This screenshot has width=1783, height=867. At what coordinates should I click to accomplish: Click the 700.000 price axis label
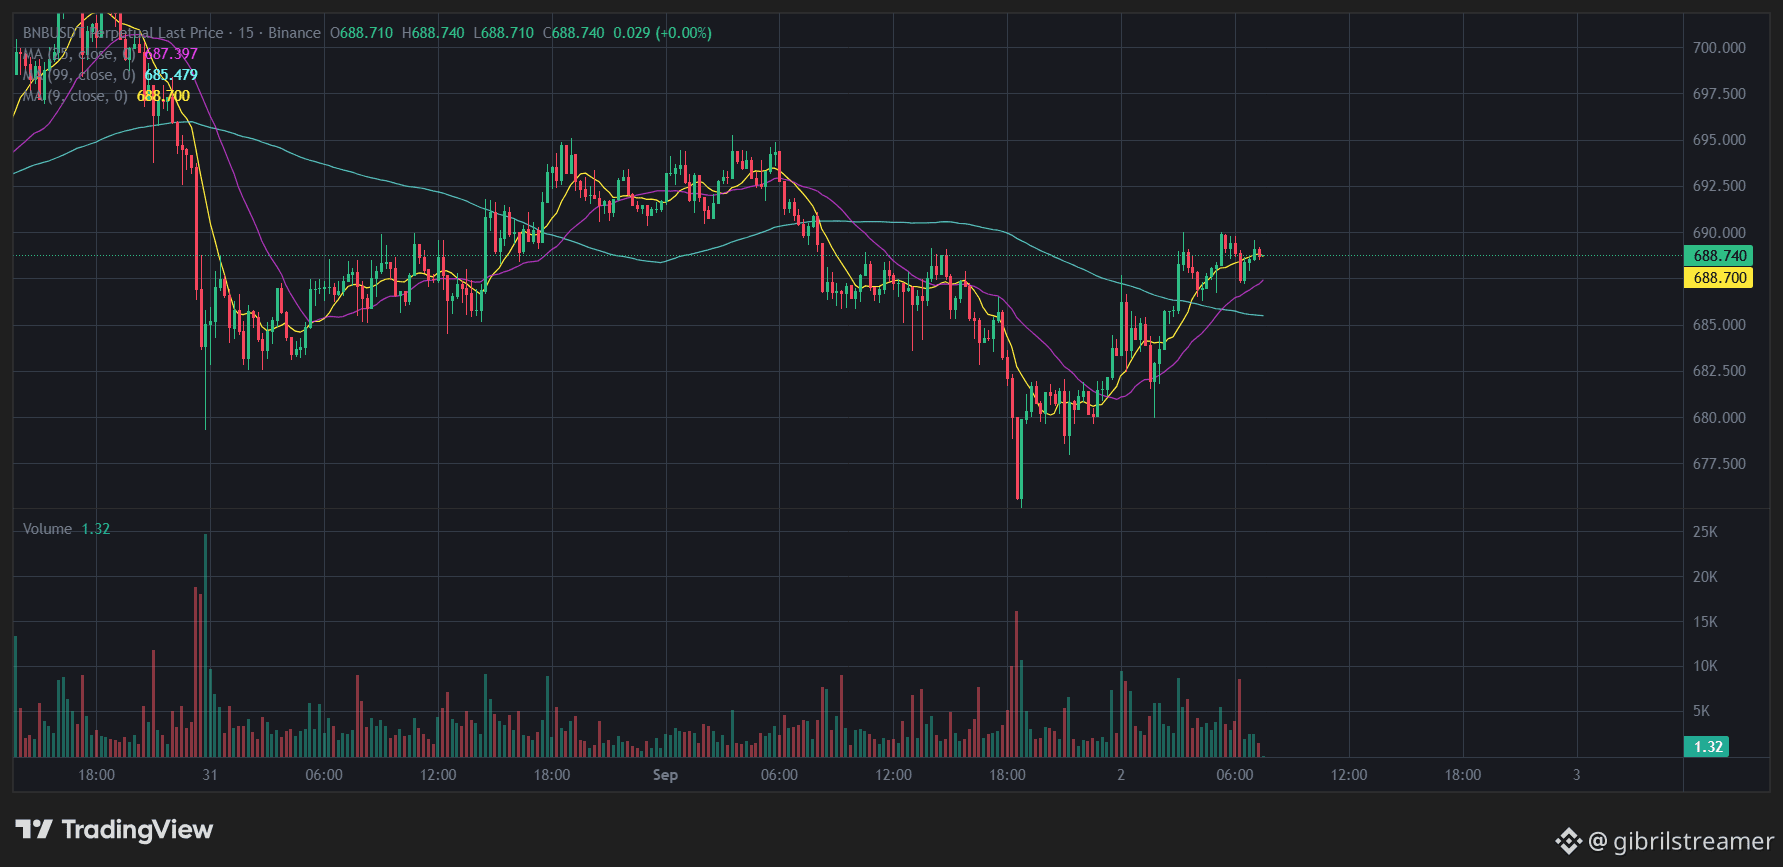pyautogui.click(x=1719, y=48)
